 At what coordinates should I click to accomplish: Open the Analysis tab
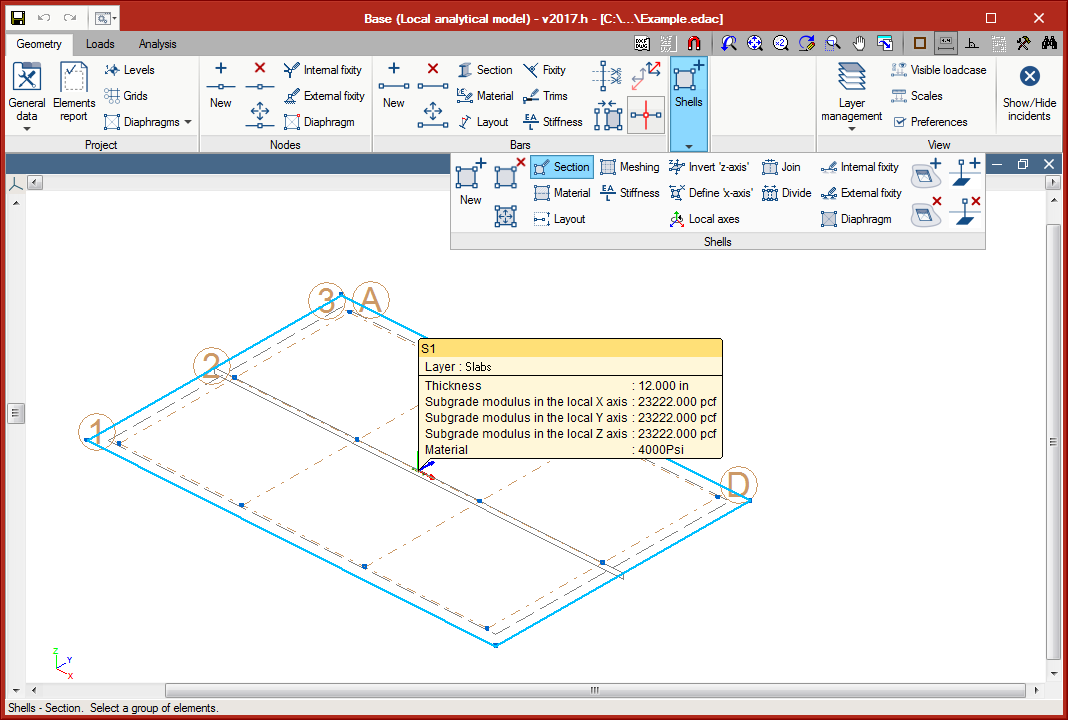coord(157,44)
